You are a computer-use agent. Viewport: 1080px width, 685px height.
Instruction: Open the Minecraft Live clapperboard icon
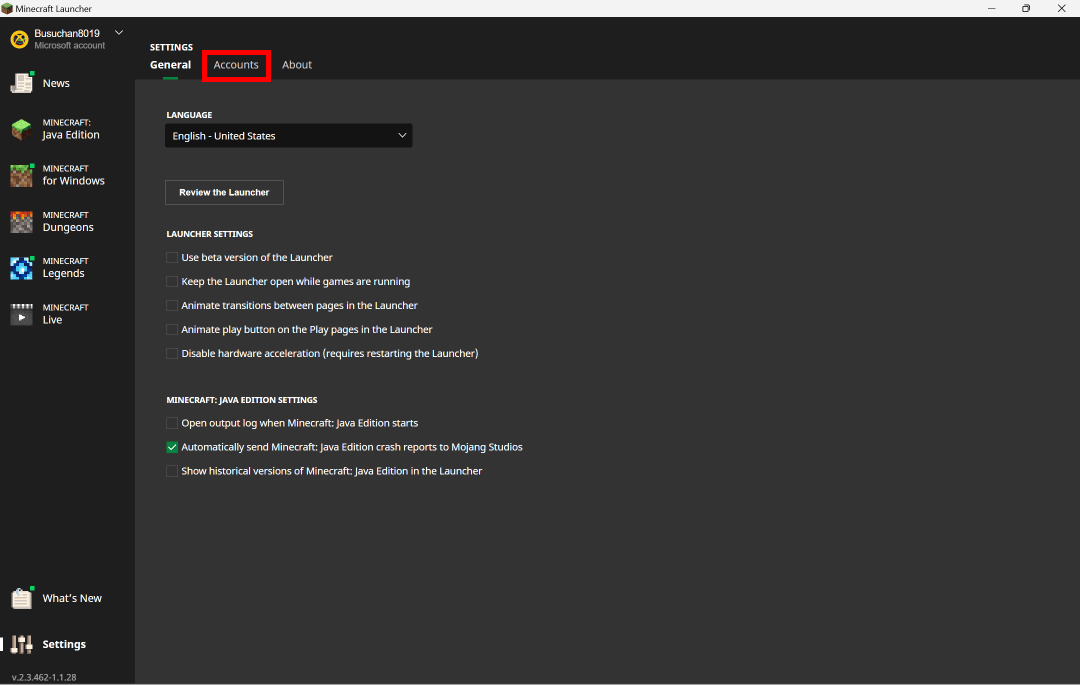(x=21, y=314)
